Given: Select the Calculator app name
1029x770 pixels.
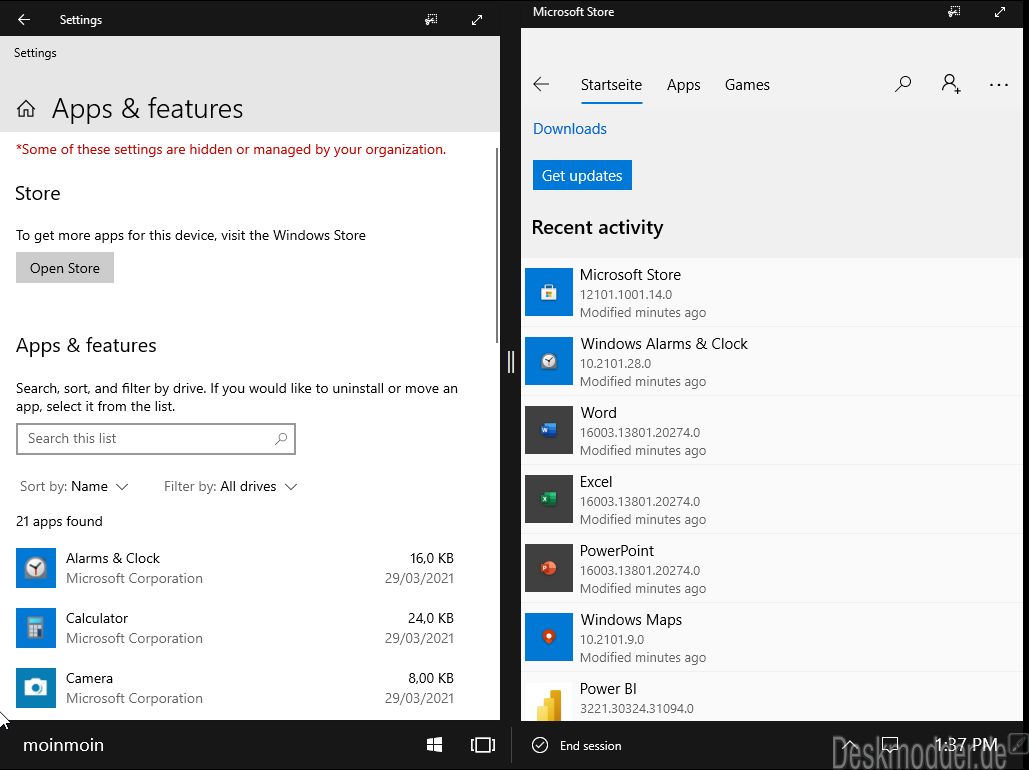Looking at the screenshot, I should click(97, 618).
